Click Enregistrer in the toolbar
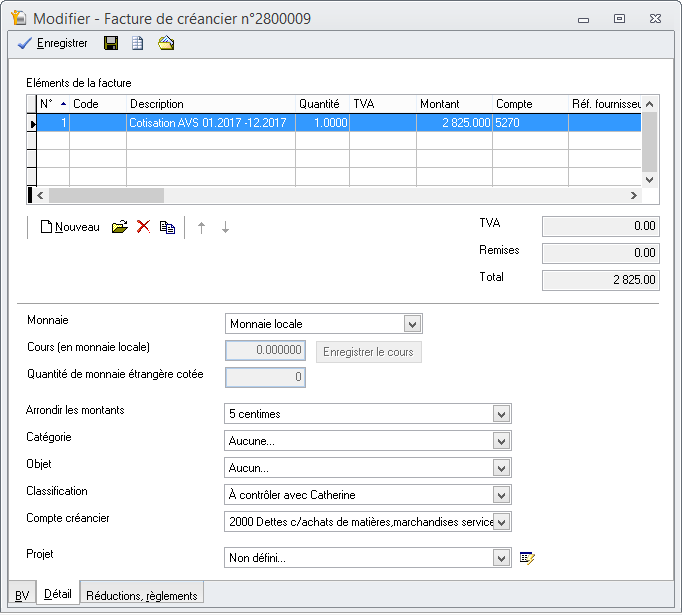 [x=53, y=43]
